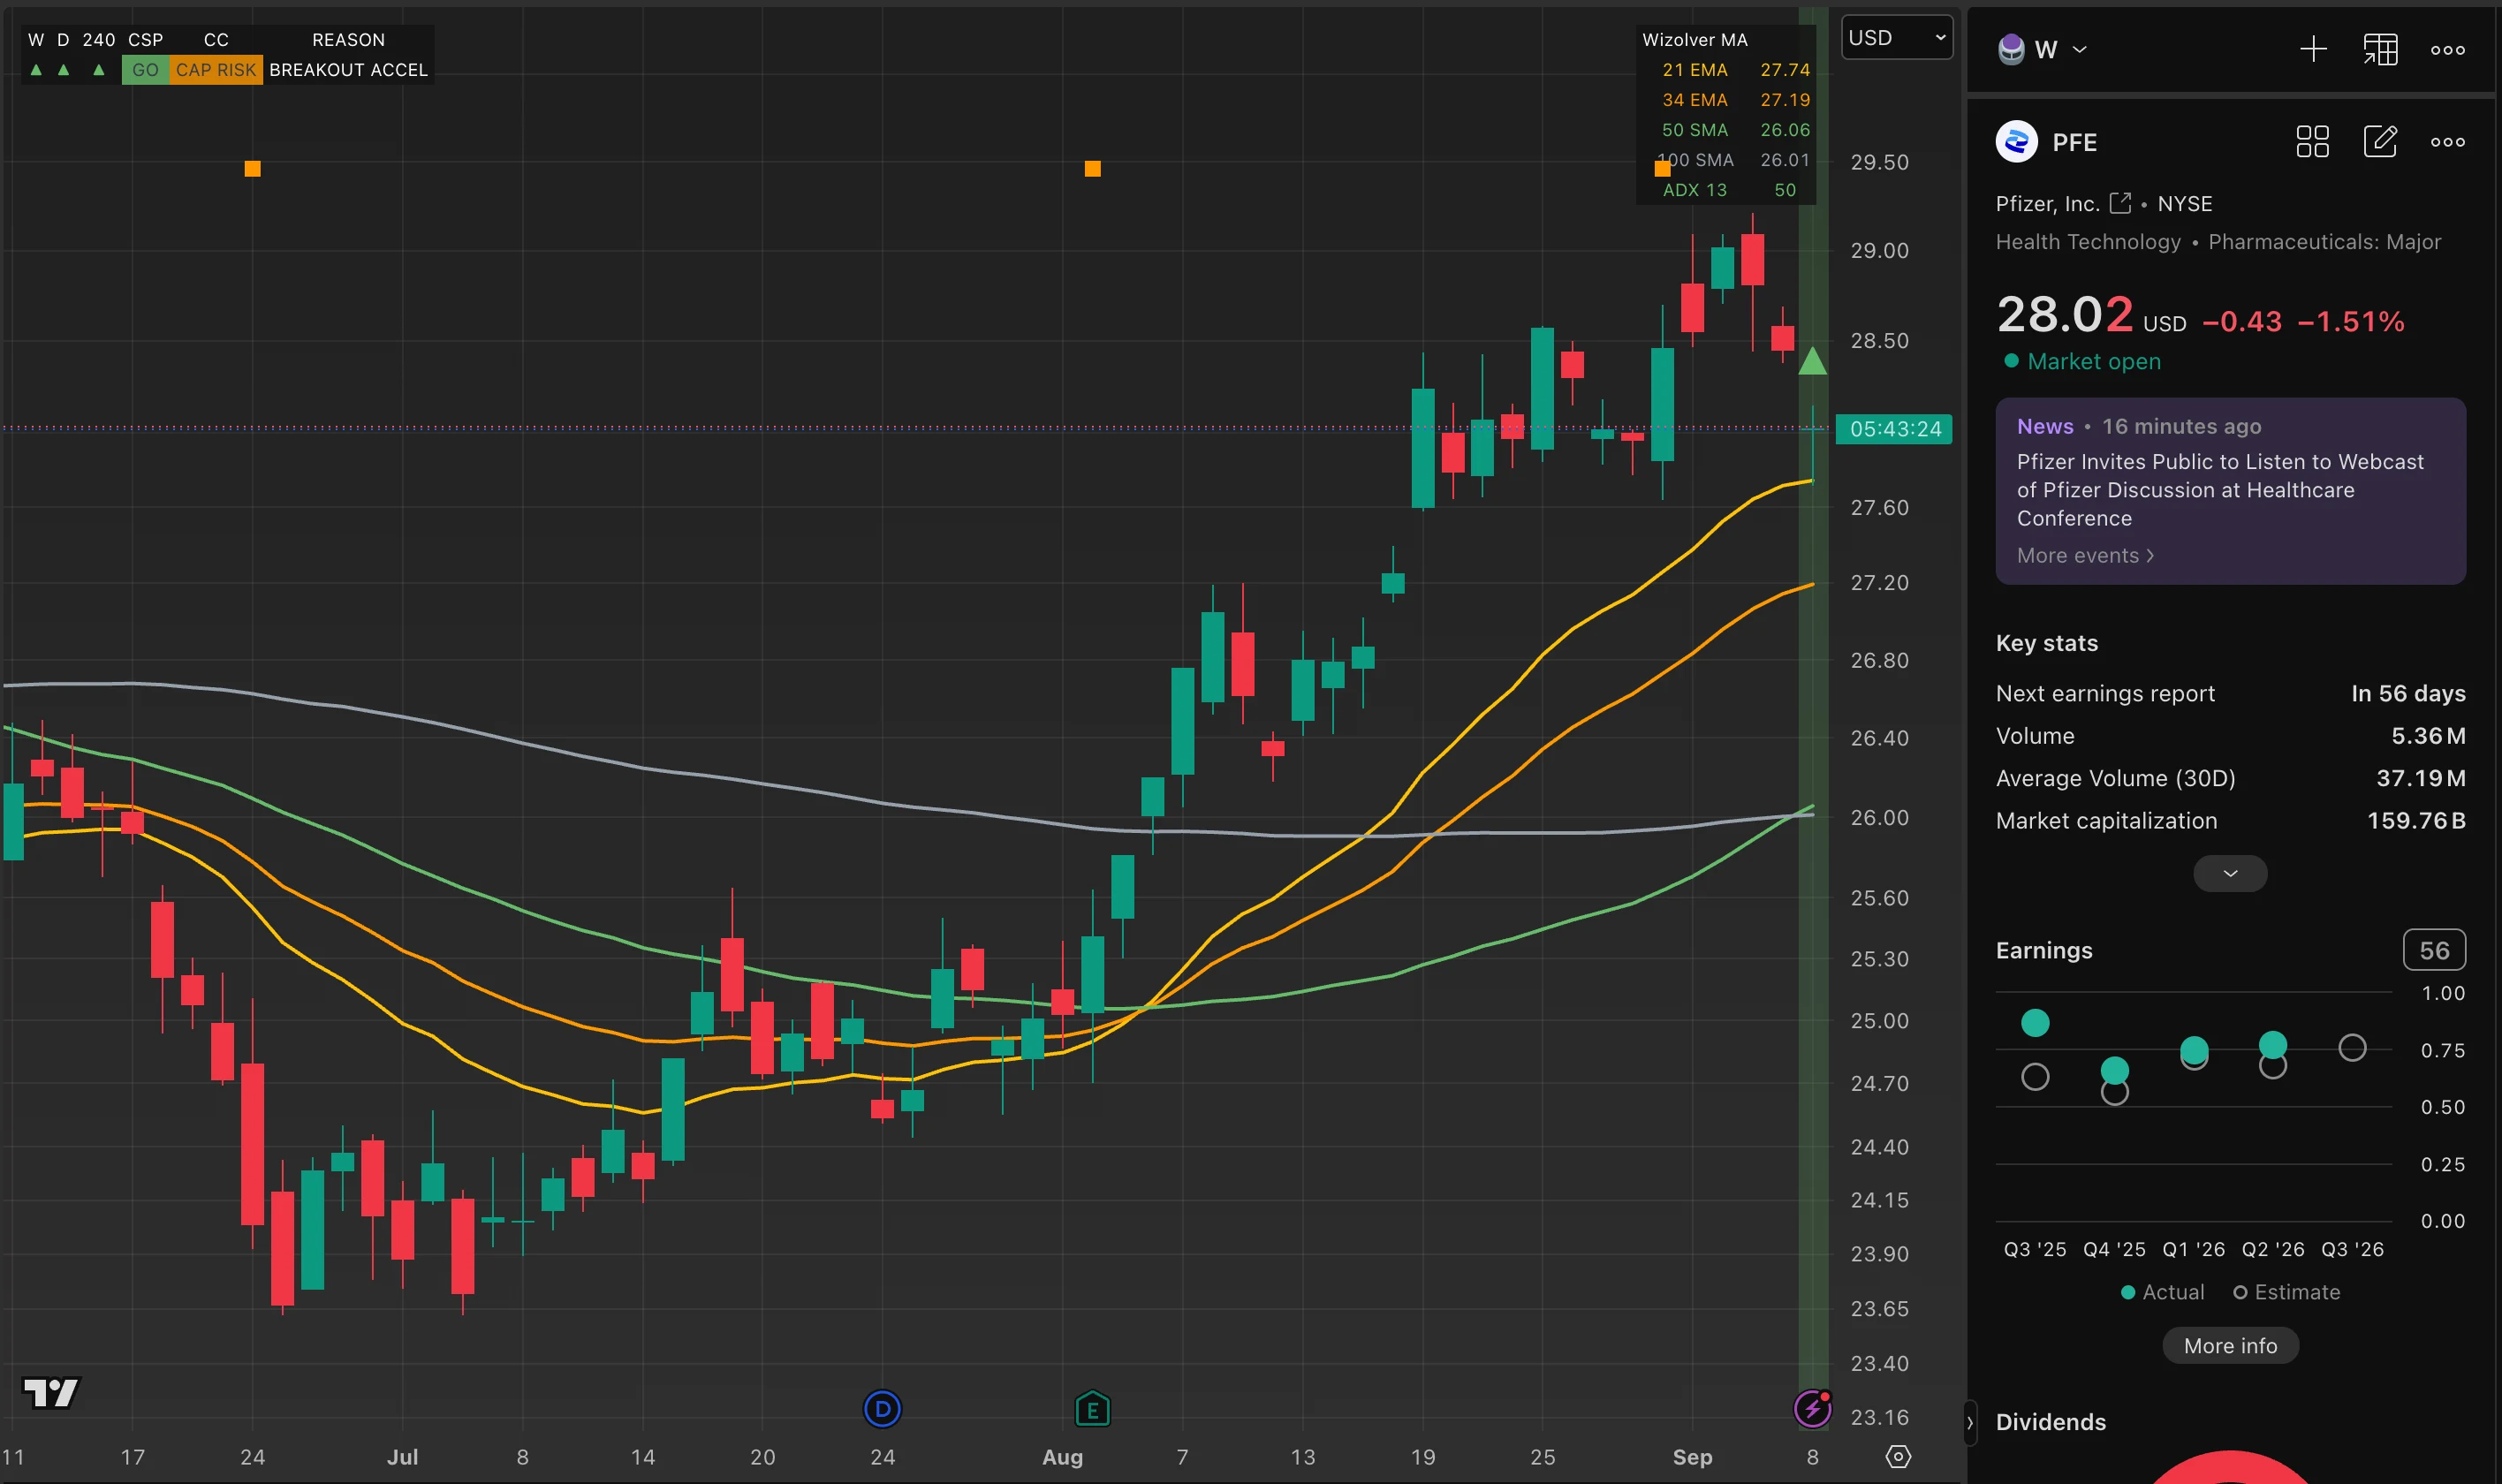Collapse the right side panel arrow

[x=1969, y=1422]
